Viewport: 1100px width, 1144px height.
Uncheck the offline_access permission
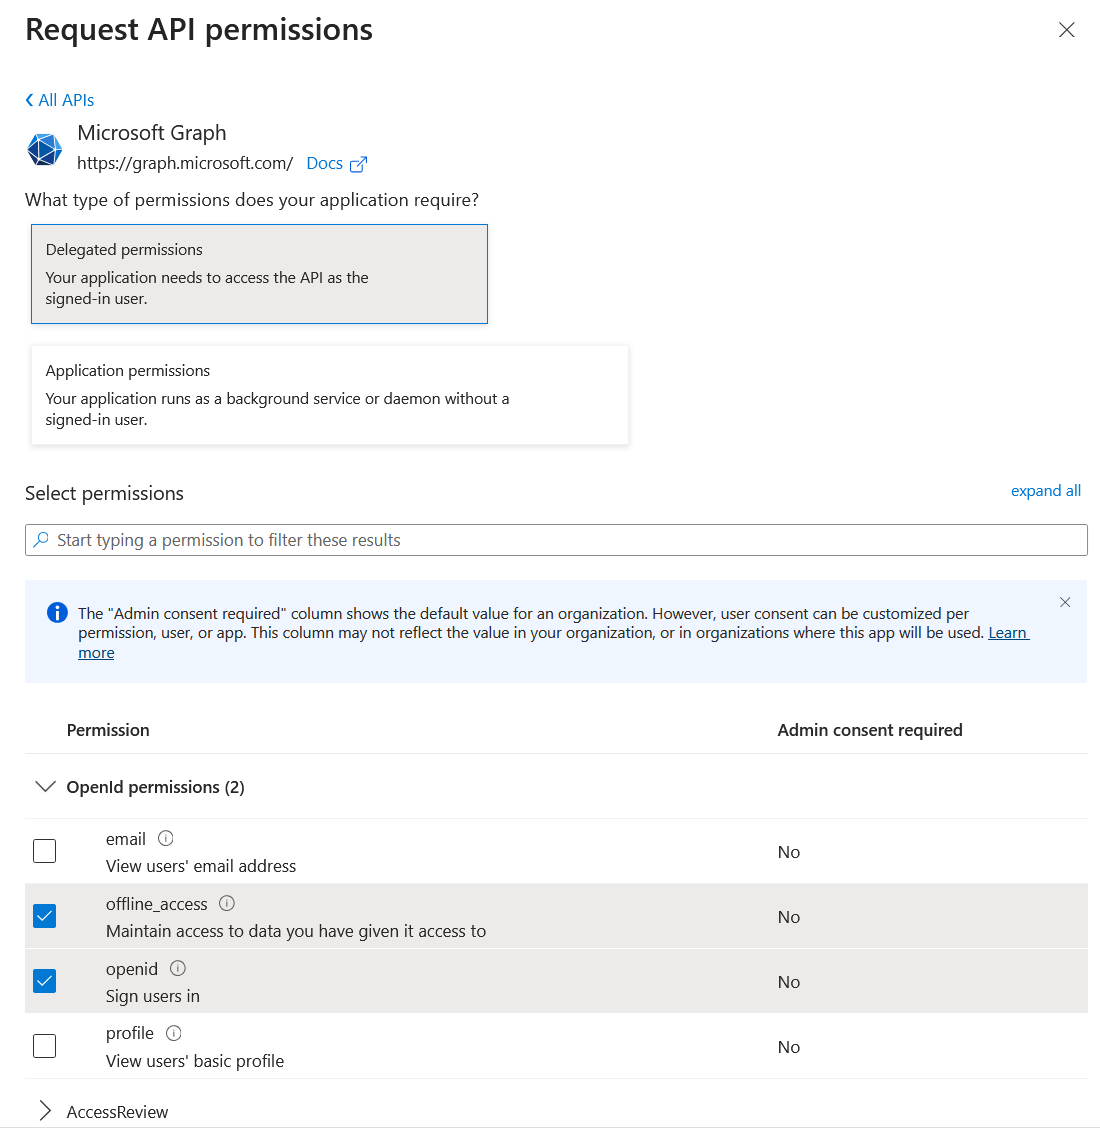pyautogui.click(x=45, y=916)
